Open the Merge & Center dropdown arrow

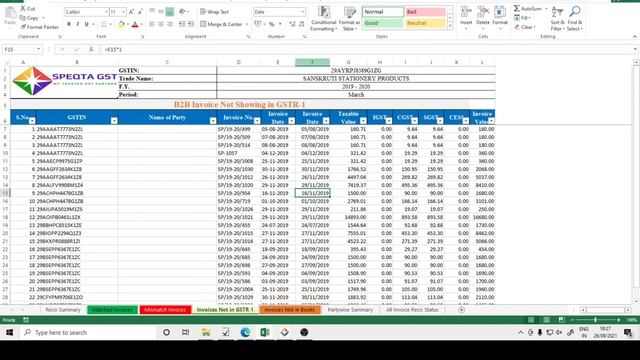[247, 24]
